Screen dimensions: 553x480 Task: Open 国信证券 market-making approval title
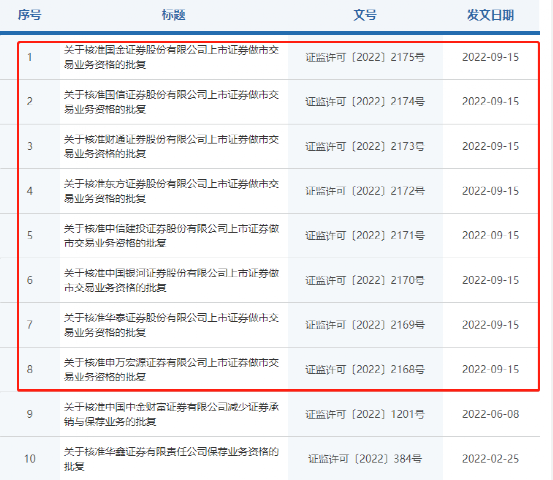point(171,102)
